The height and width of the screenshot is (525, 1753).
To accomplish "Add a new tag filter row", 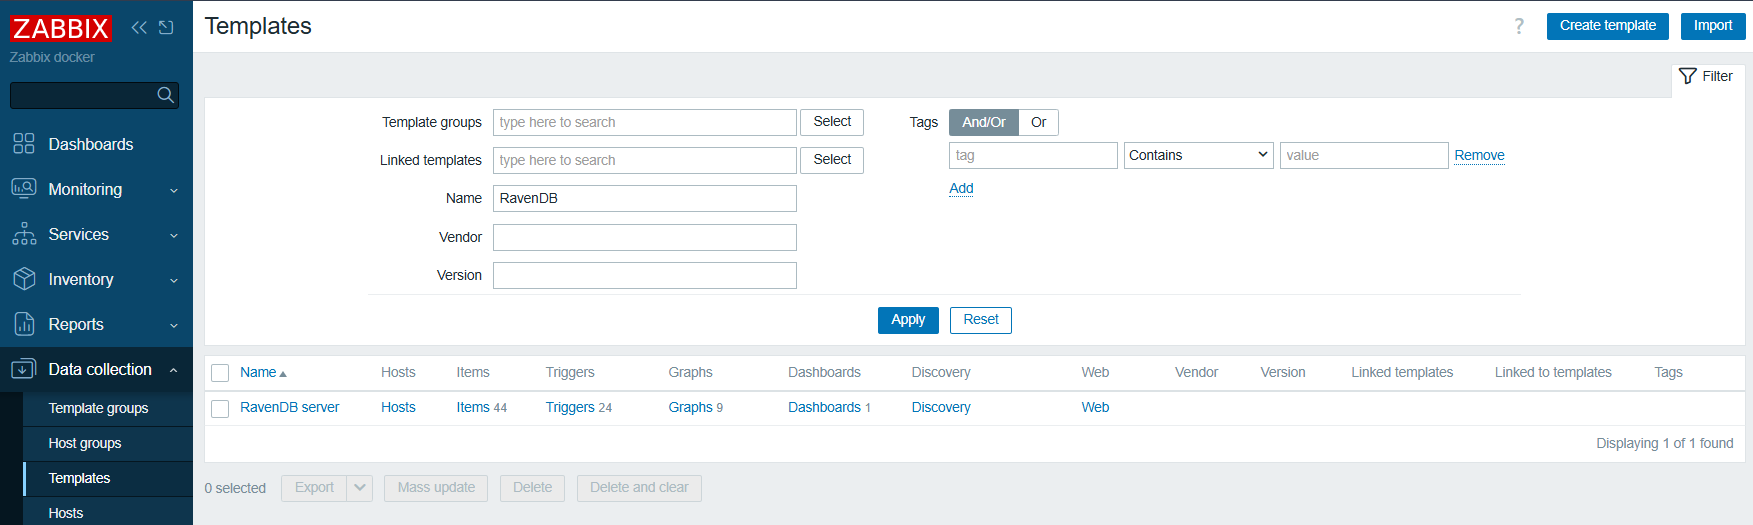I will tap(961, 188).
